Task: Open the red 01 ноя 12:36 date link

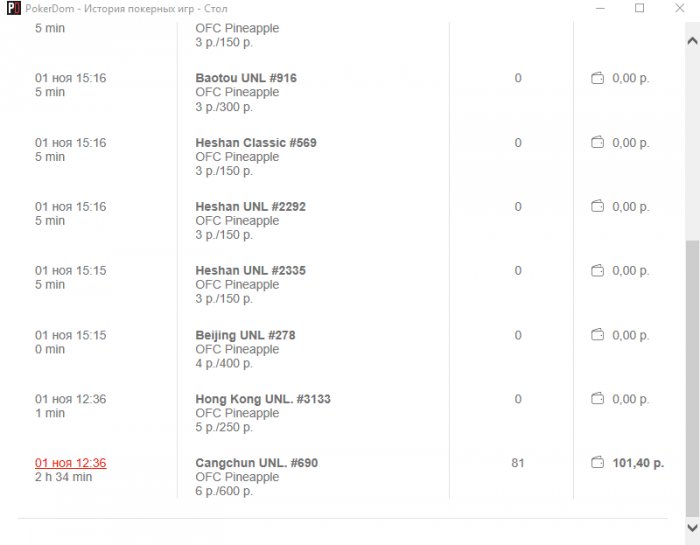Action: point(70,463)
